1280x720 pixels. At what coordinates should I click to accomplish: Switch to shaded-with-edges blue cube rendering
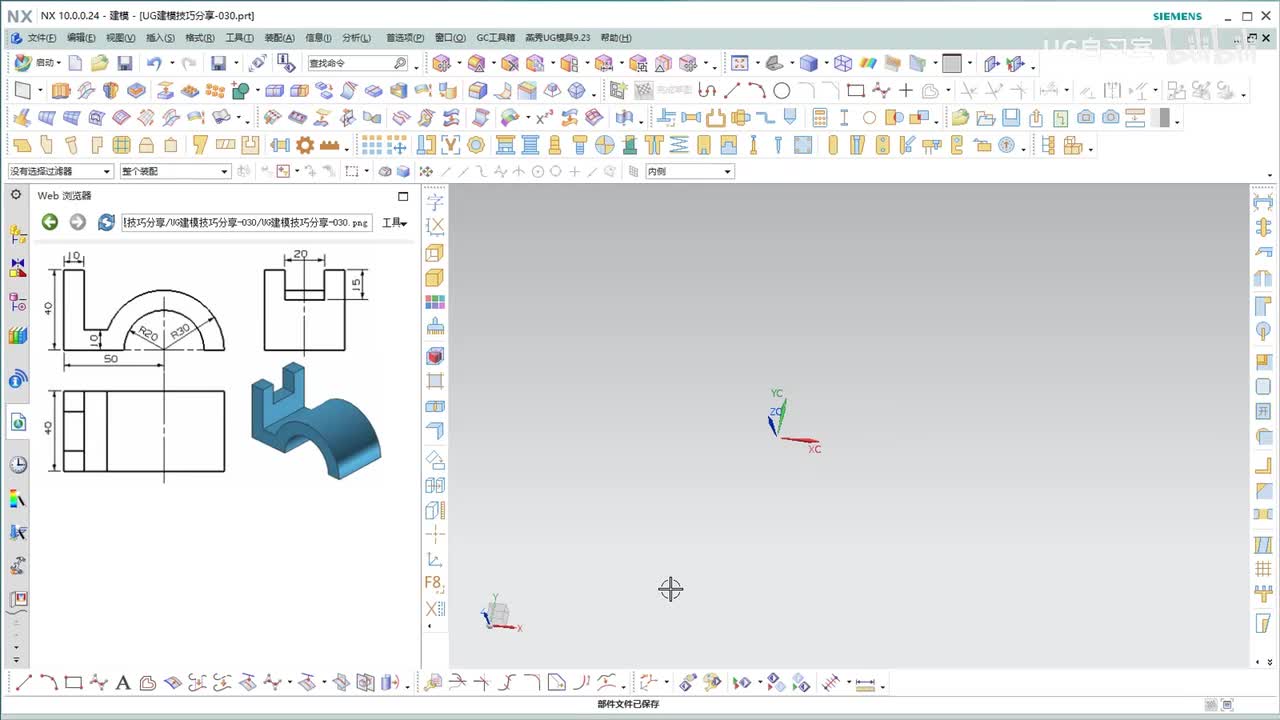(808, 64)
